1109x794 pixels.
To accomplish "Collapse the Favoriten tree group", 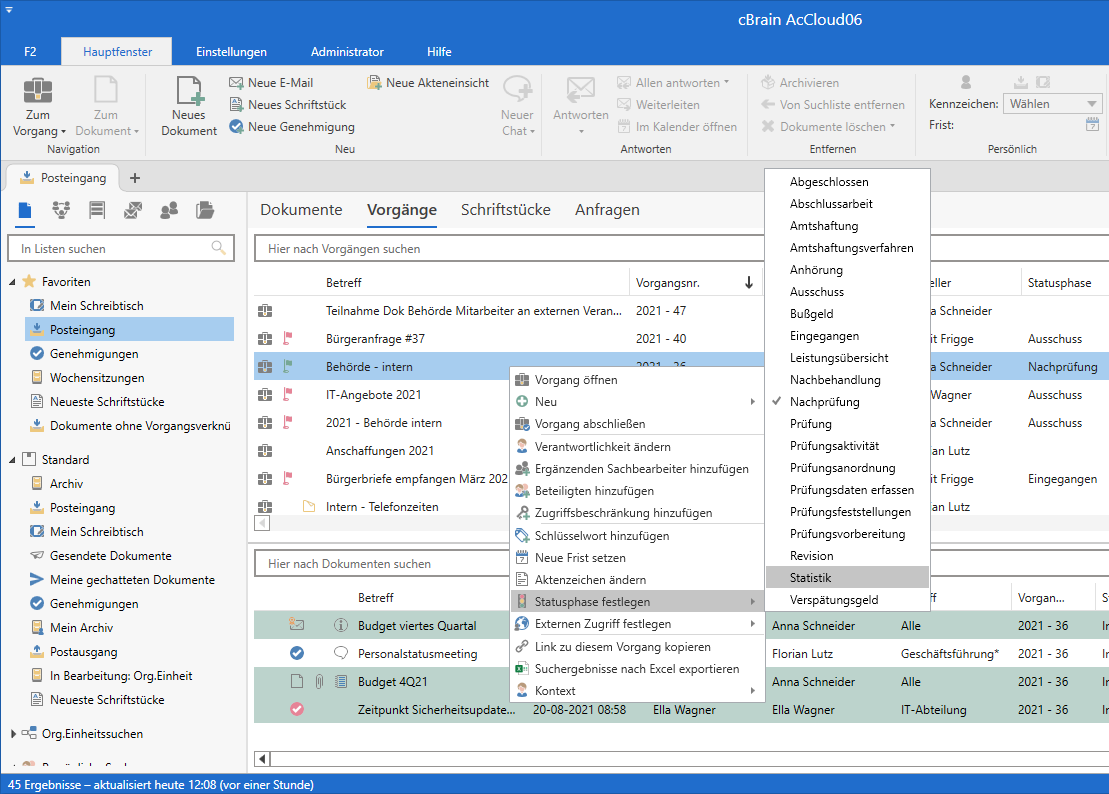I will (x=13, y=282).
